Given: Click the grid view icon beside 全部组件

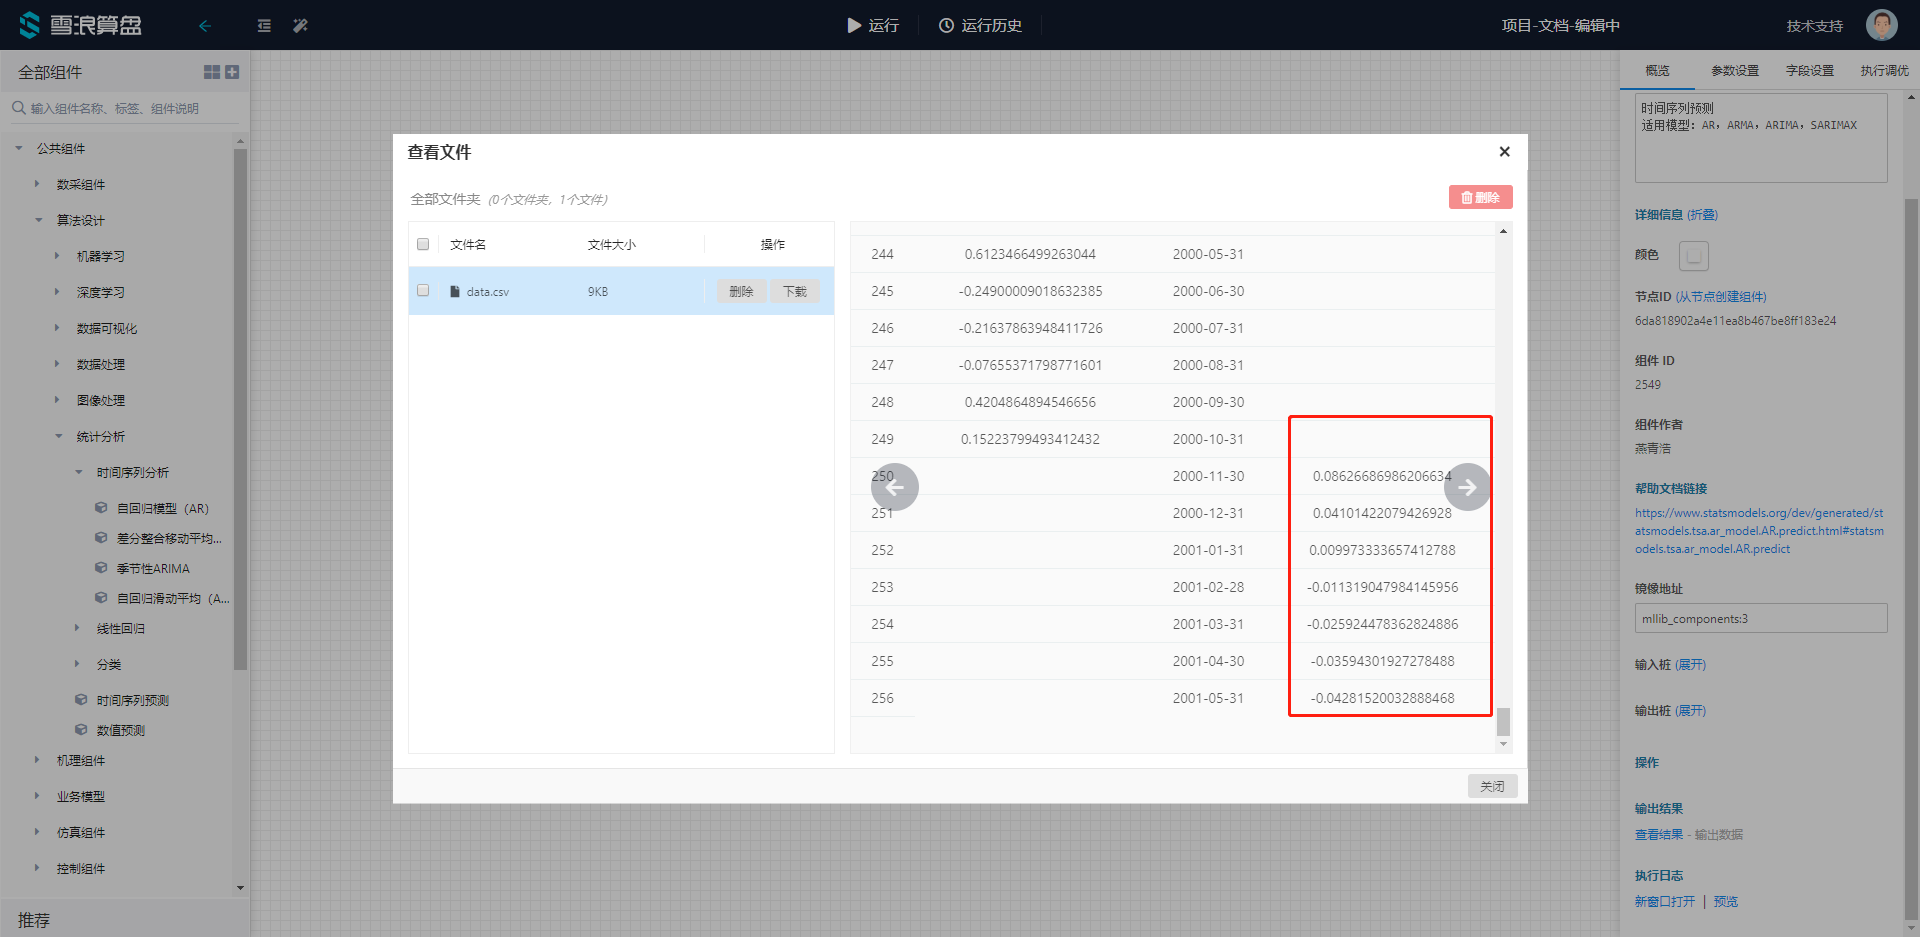Looking at the screenshot, I should (x=211, y=72).
